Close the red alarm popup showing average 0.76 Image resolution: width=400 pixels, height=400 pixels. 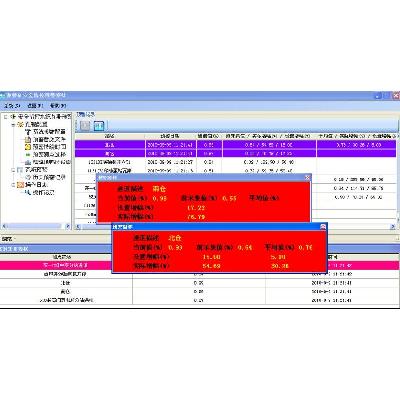(x=323, y=227)
